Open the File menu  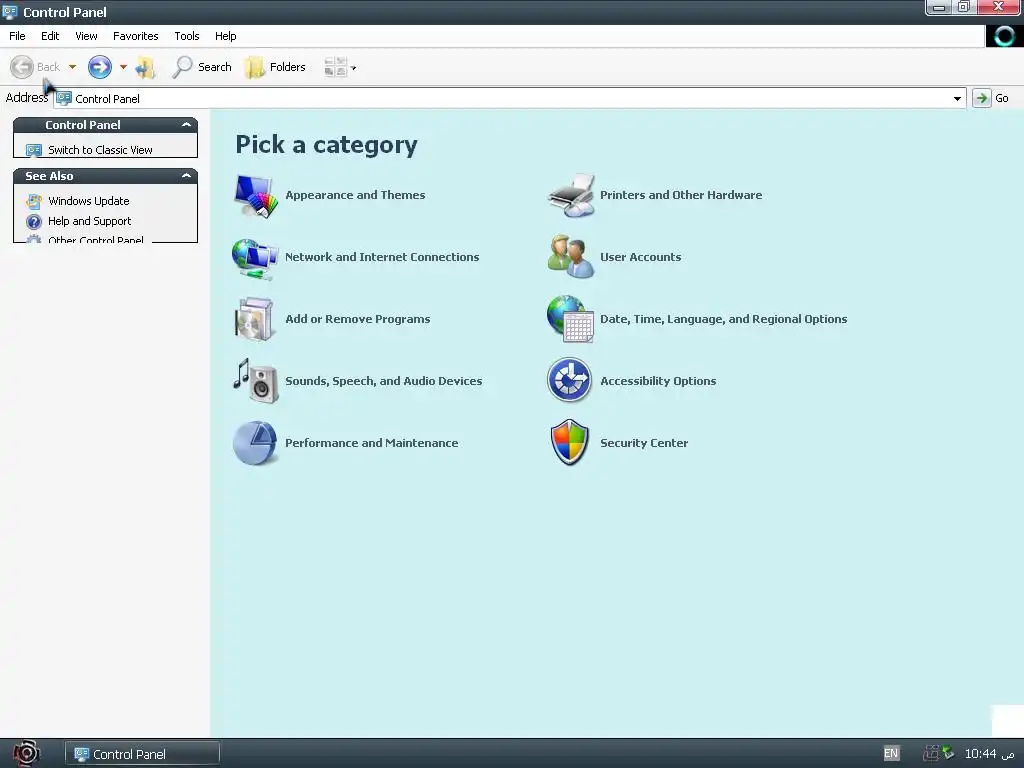[x=17, y=36]
